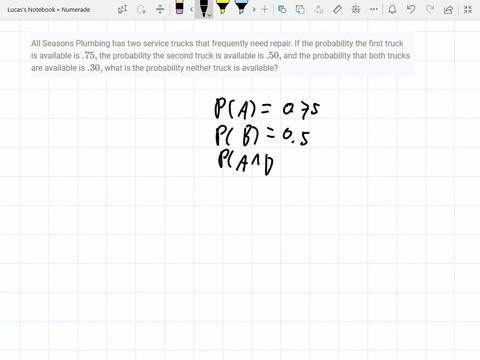Select the blue highlighter
This screenshot has width=480, height=360.
[x=241, y=7]
